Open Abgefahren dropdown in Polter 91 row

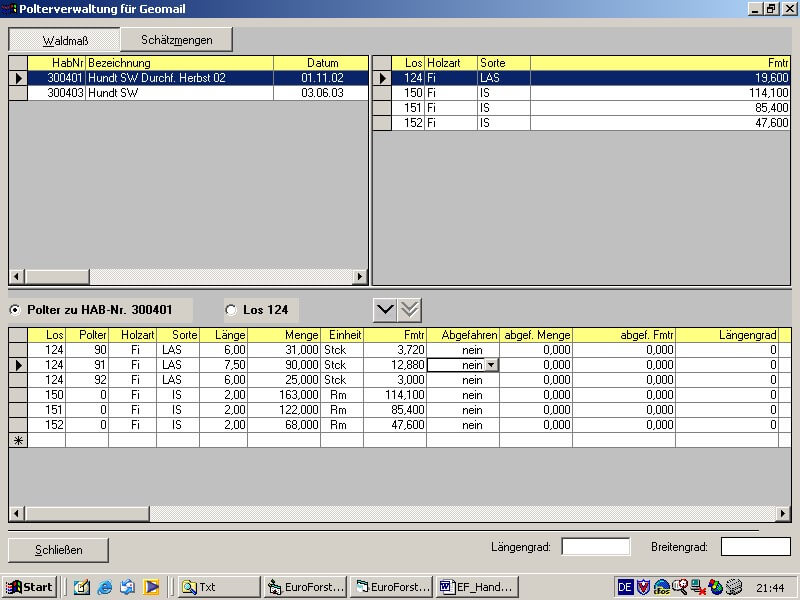click(x=491, y=365)
